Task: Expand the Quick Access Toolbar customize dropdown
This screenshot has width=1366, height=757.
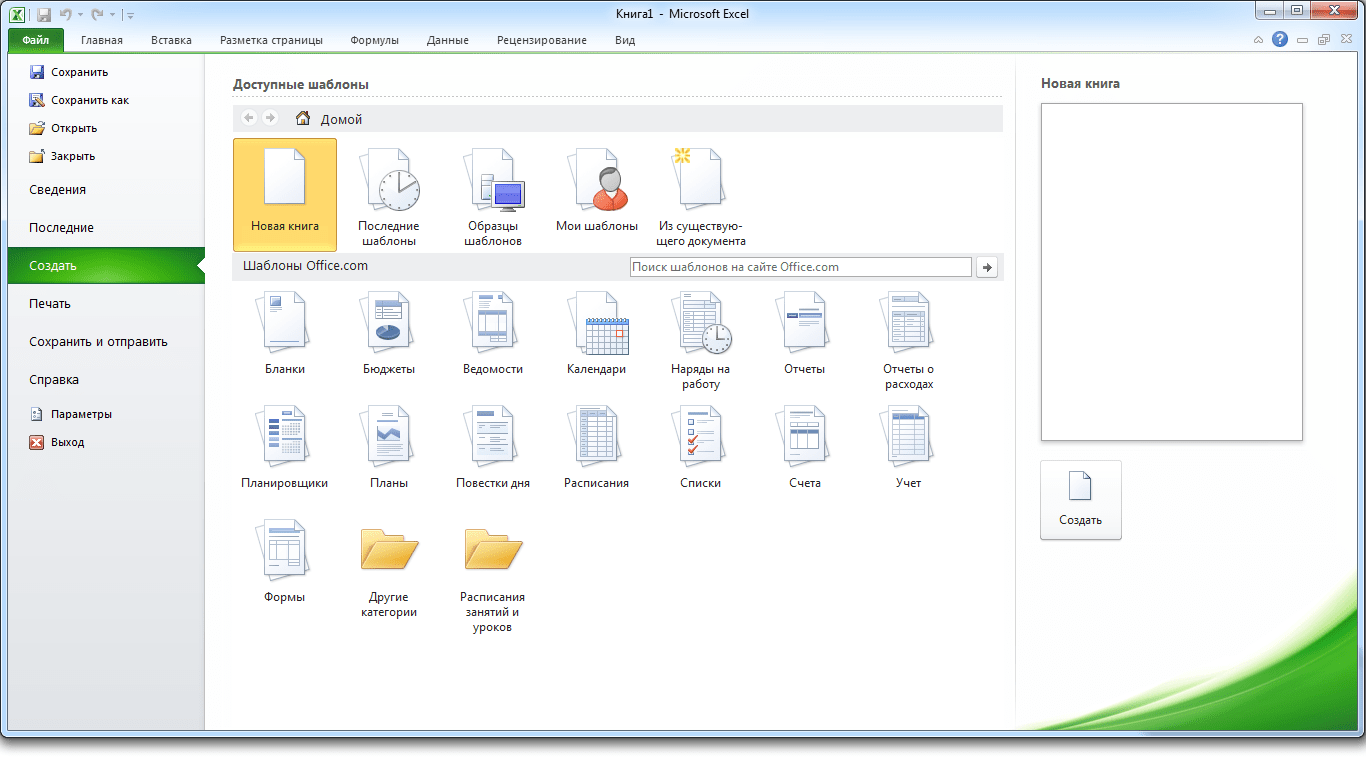Action: 131,15
